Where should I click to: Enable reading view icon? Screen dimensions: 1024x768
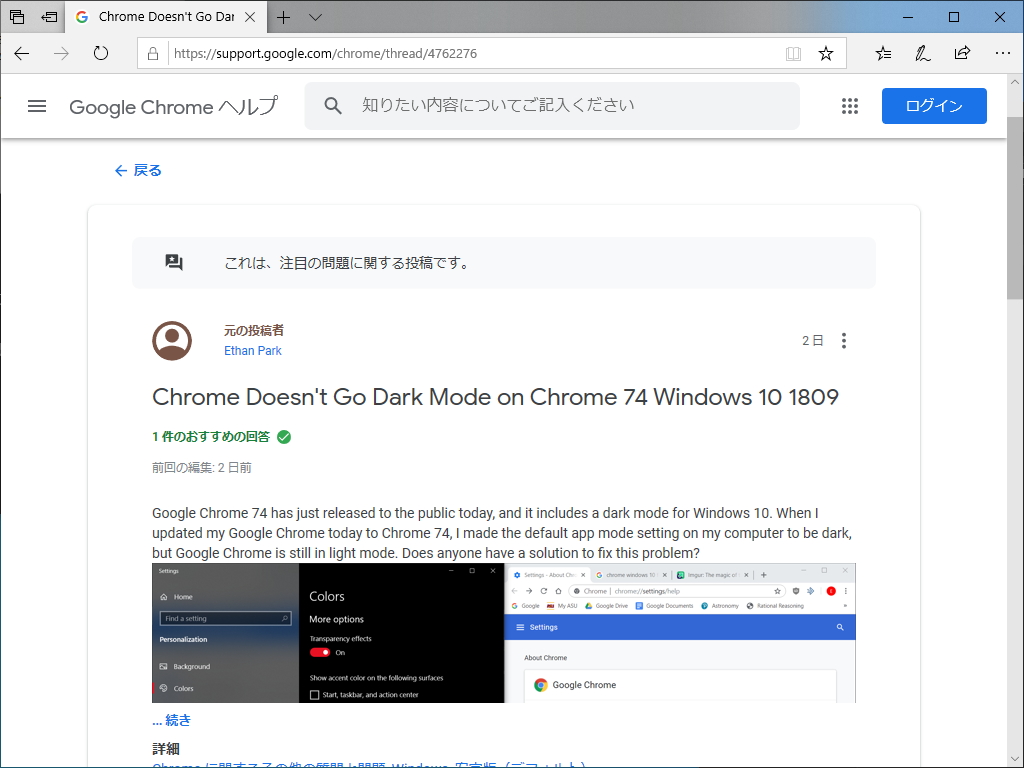coord(793,54)
